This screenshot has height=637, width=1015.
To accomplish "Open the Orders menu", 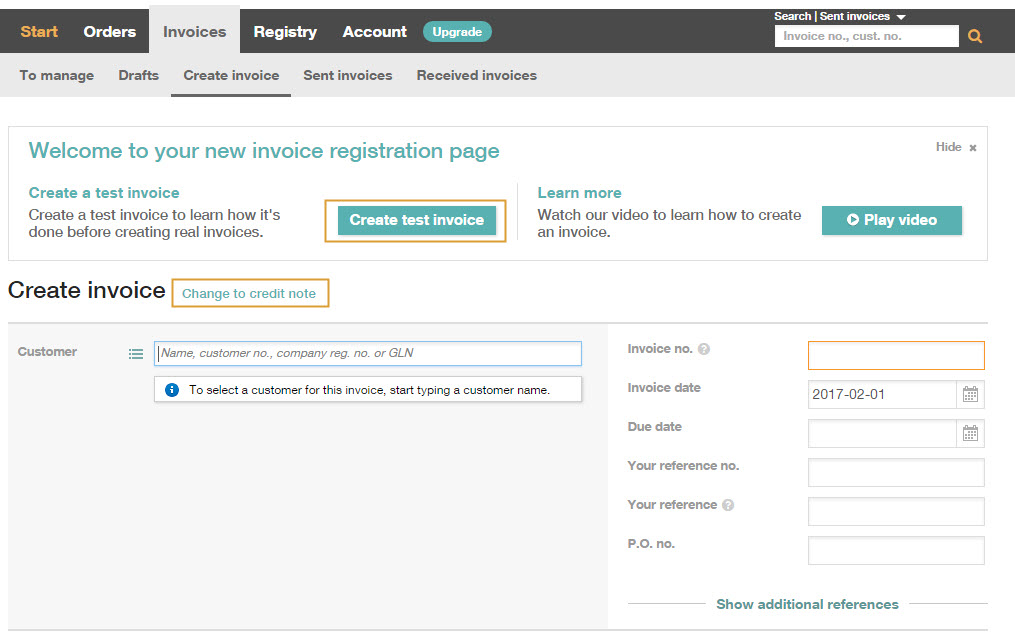I will pyautogui.click(x=109, y=32).
